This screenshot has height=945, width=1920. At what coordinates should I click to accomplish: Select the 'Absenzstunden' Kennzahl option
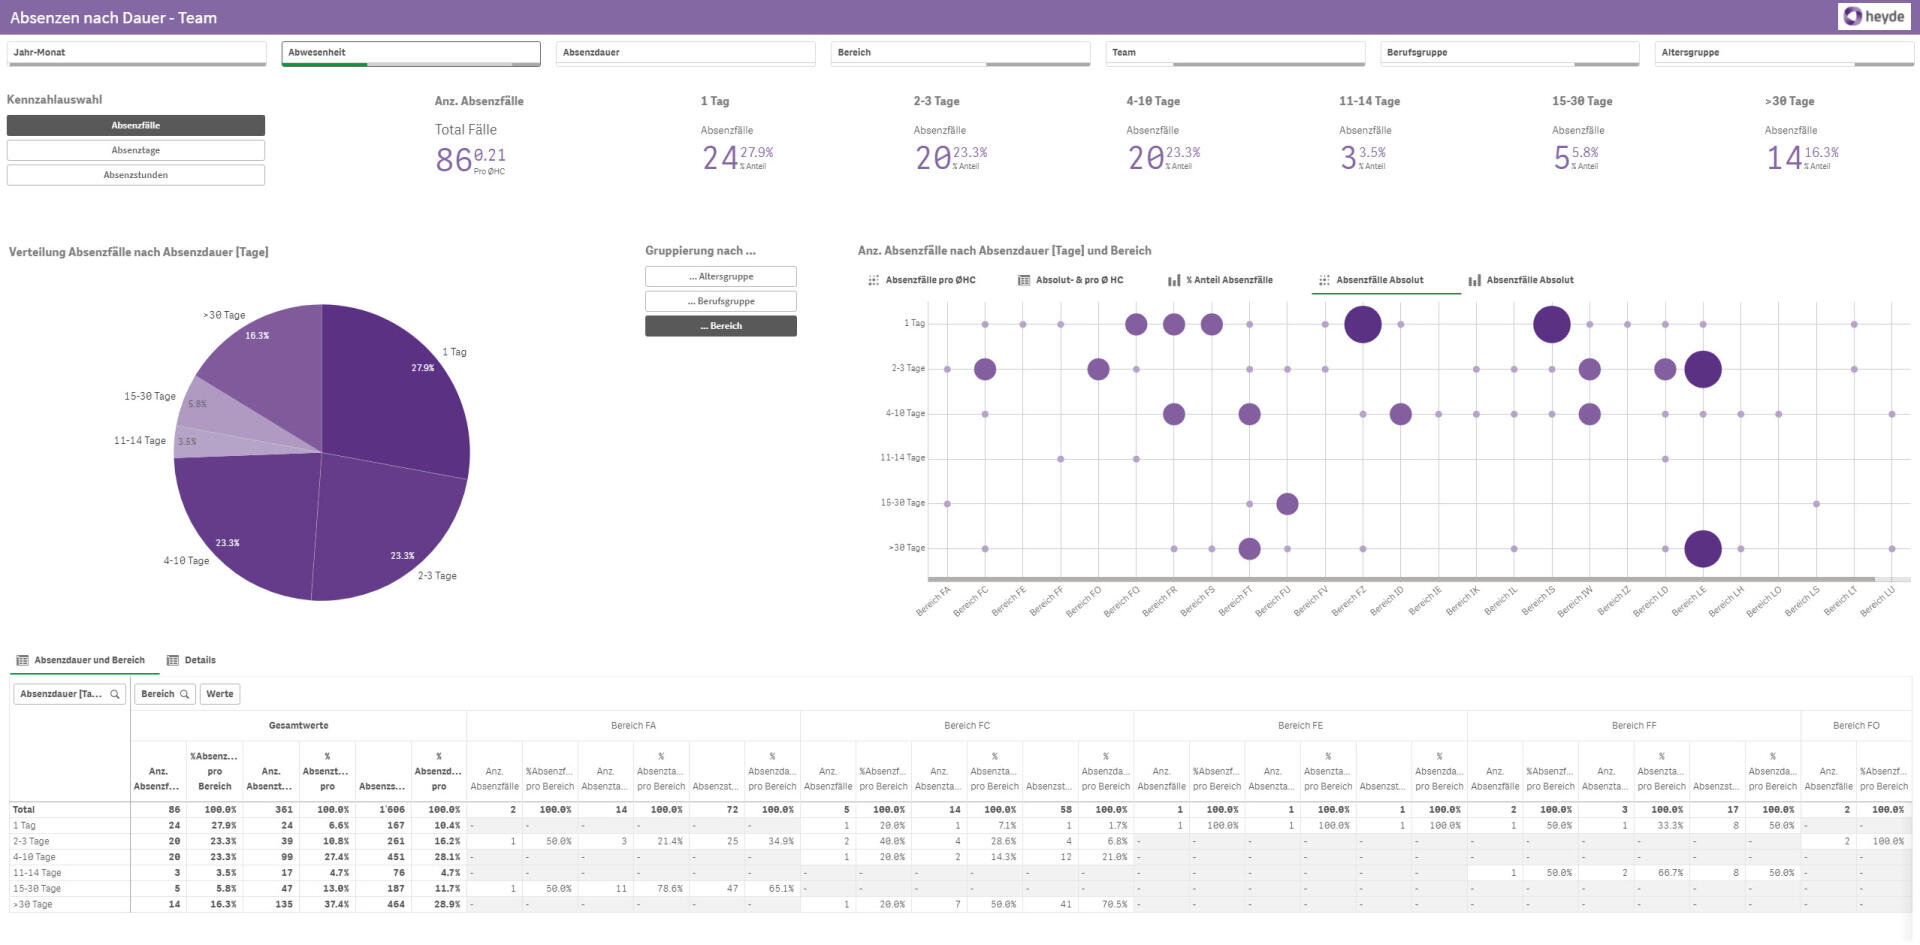135,174
